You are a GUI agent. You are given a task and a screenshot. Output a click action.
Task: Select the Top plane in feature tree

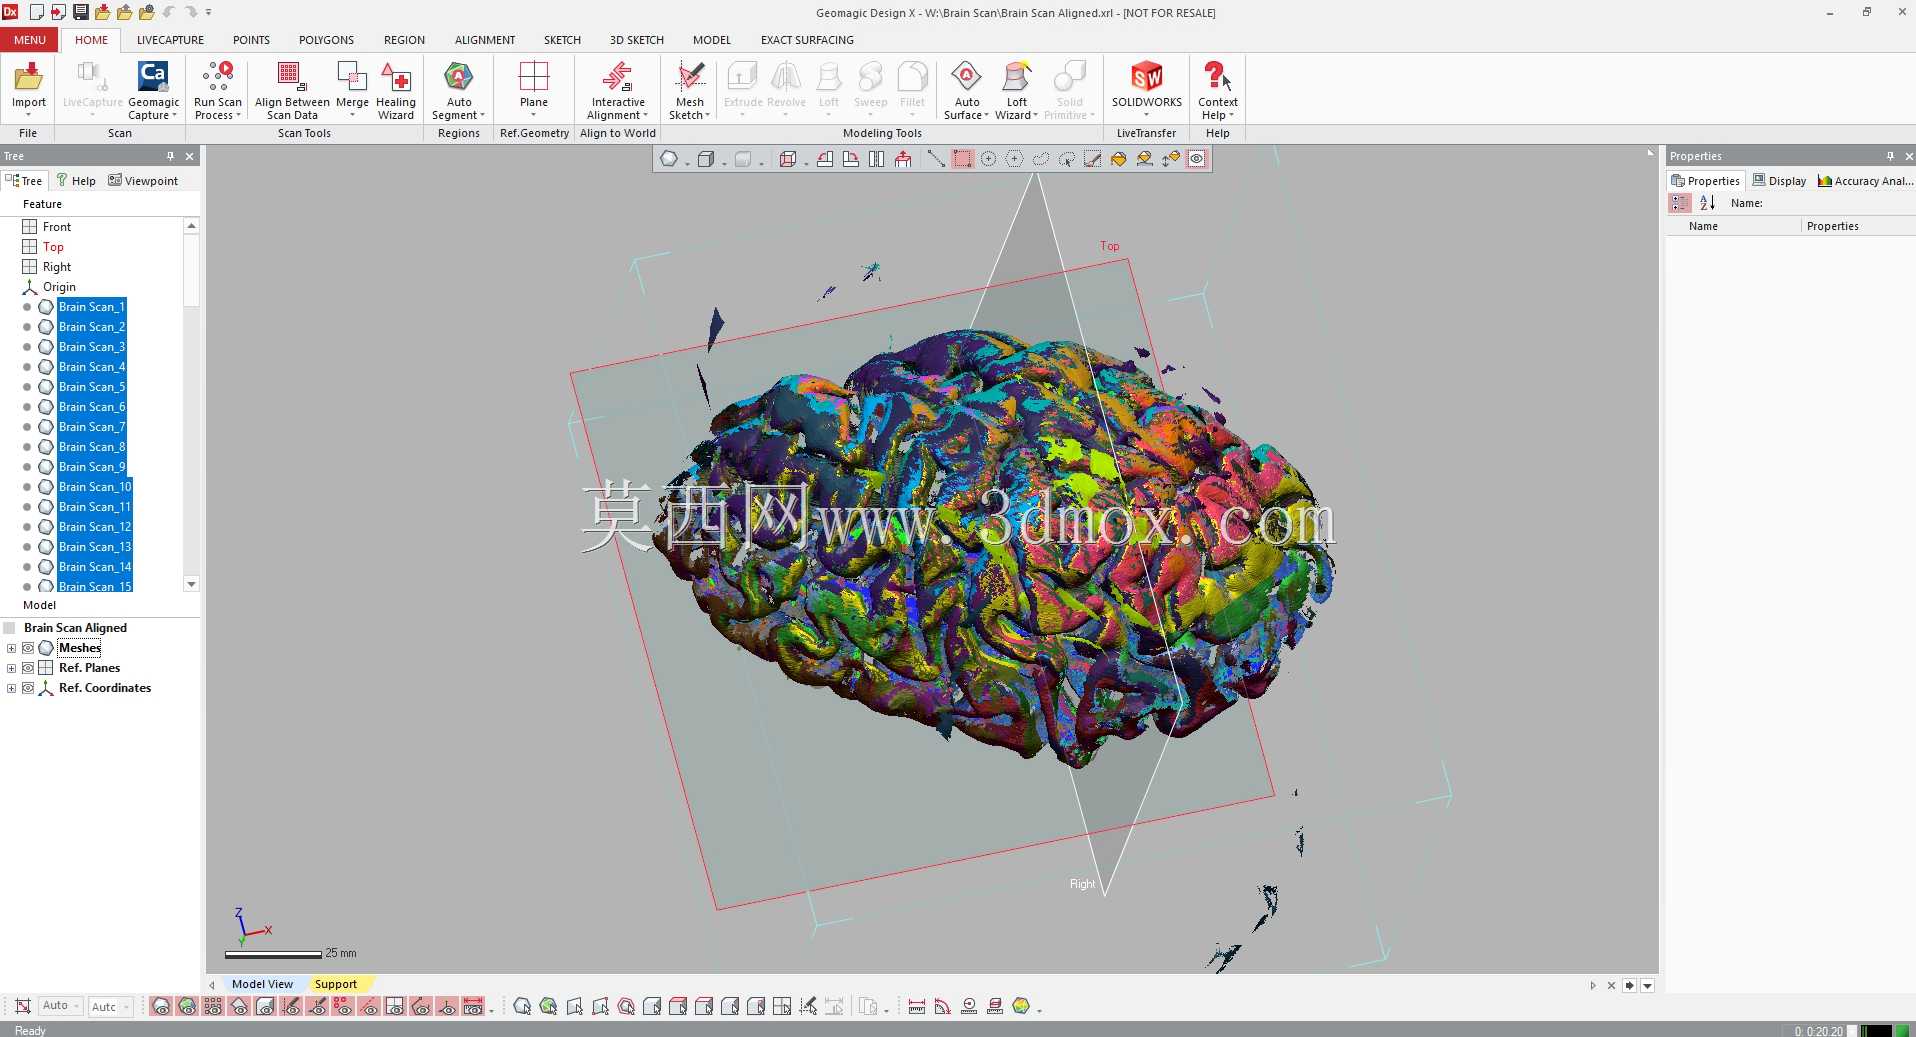(x=53, y=247)
